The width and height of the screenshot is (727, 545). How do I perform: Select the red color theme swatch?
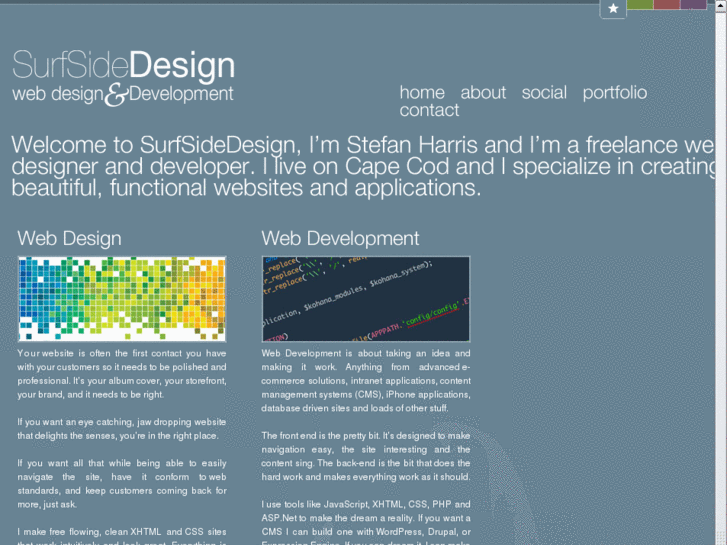click(667, 4)
